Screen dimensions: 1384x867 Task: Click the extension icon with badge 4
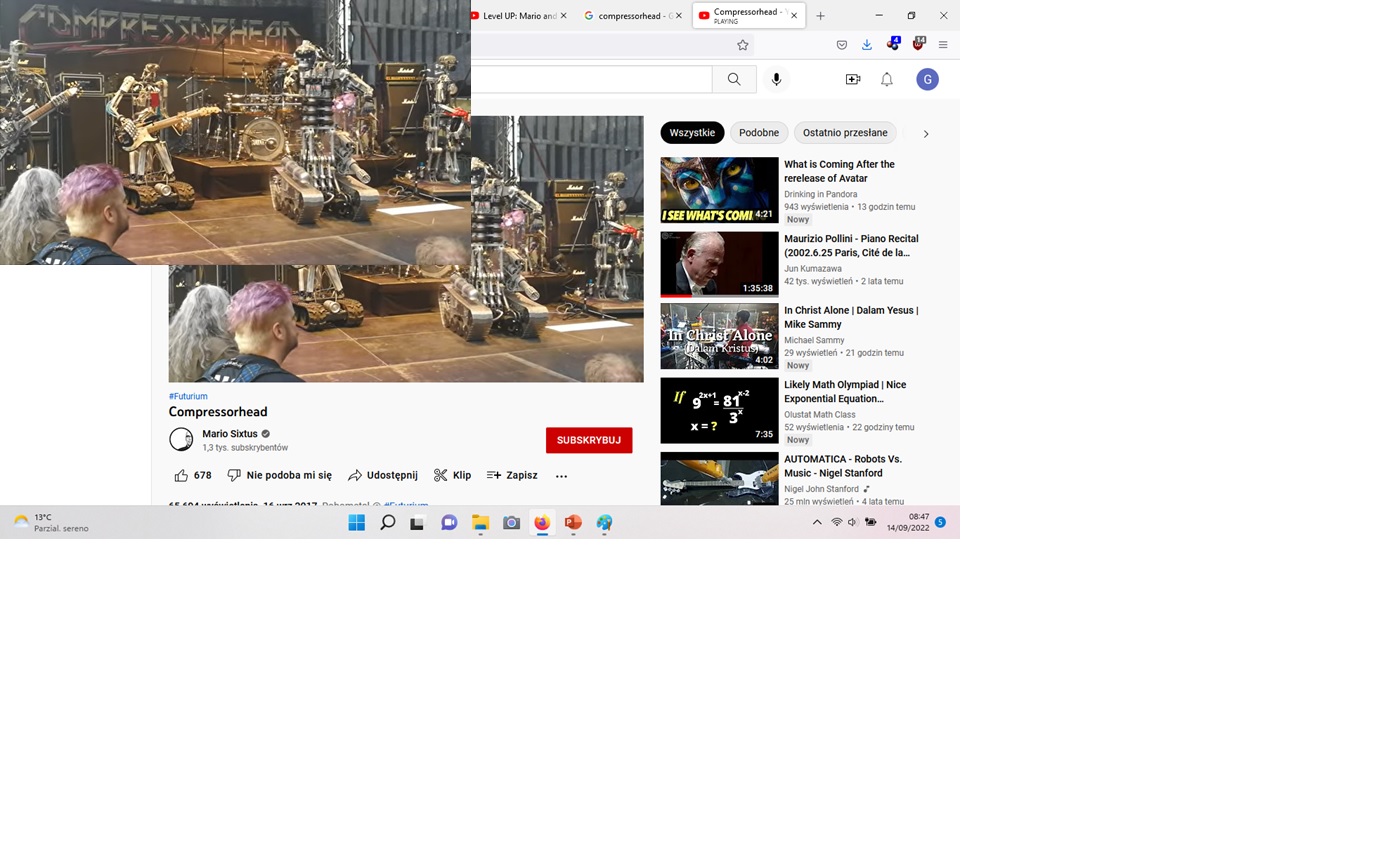tap(892, 44)
